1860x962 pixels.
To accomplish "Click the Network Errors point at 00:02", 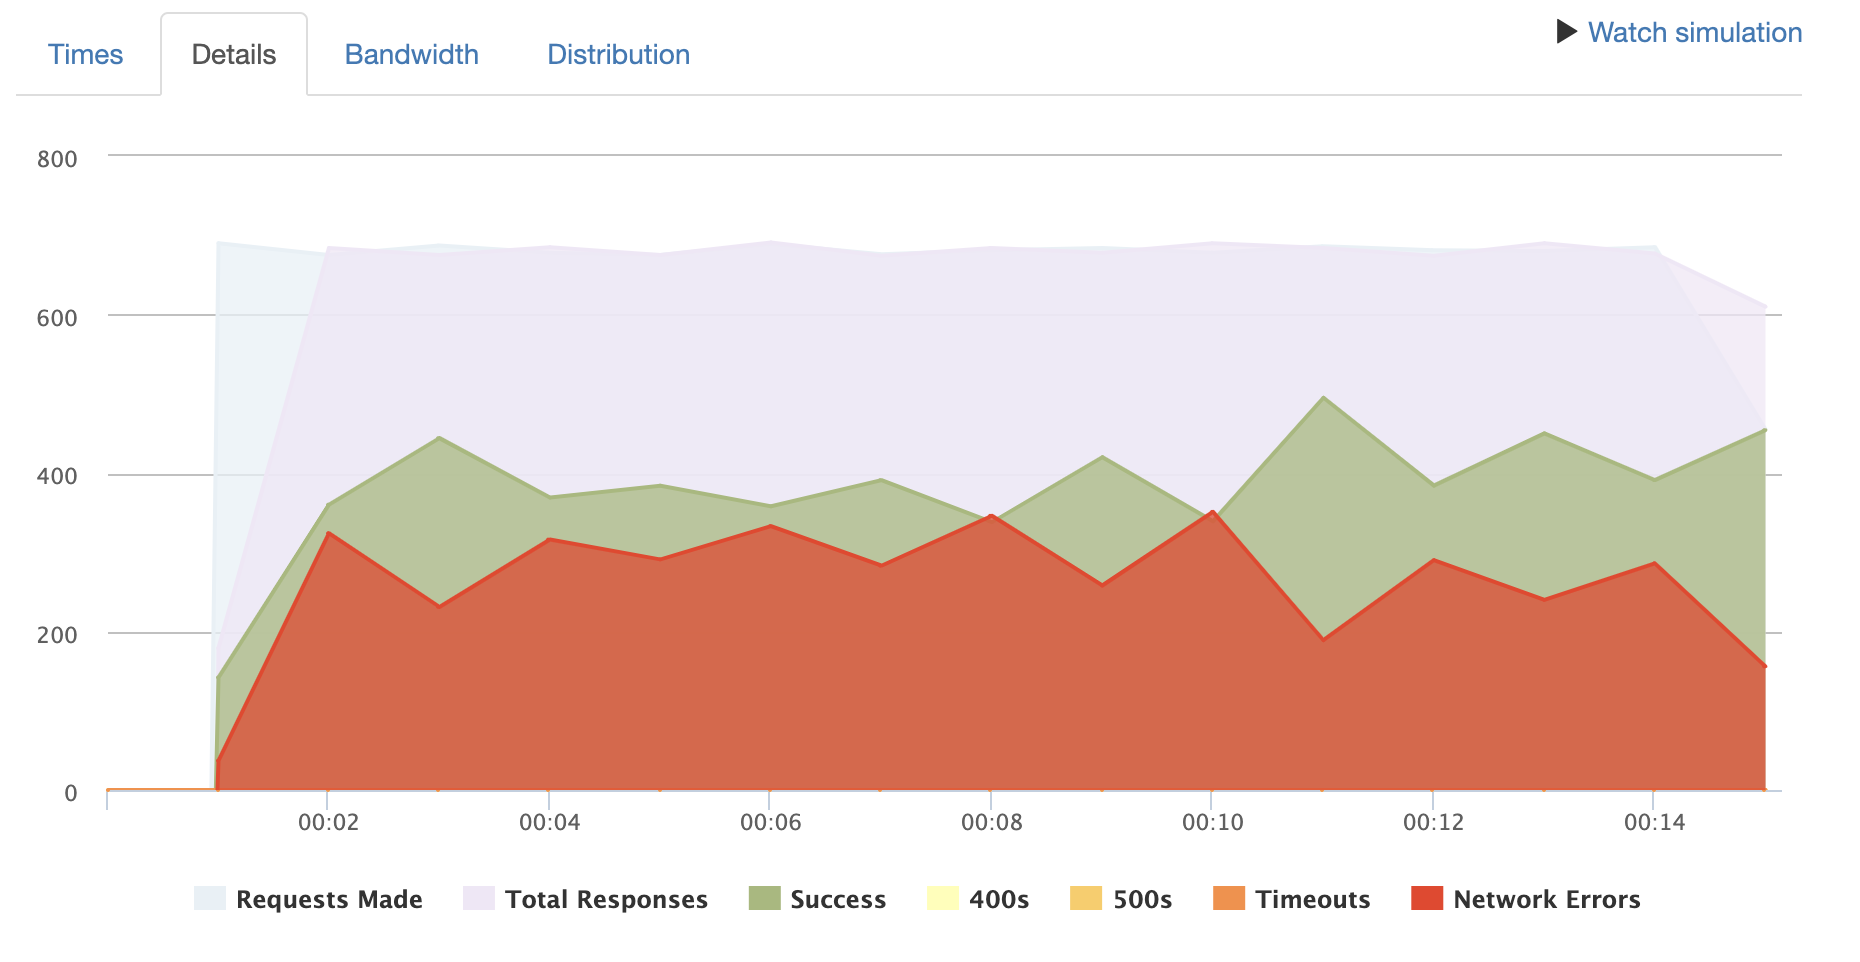I will tap(328, 533).
